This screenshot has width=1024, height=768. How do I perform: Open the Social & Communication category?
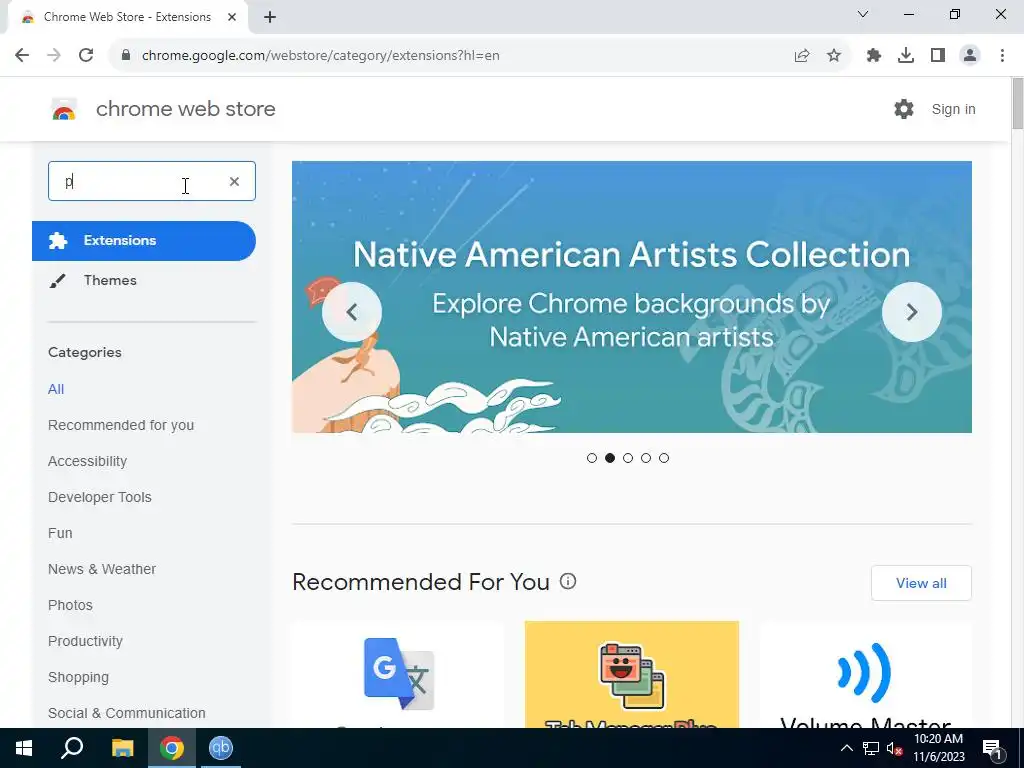[127, 713]
